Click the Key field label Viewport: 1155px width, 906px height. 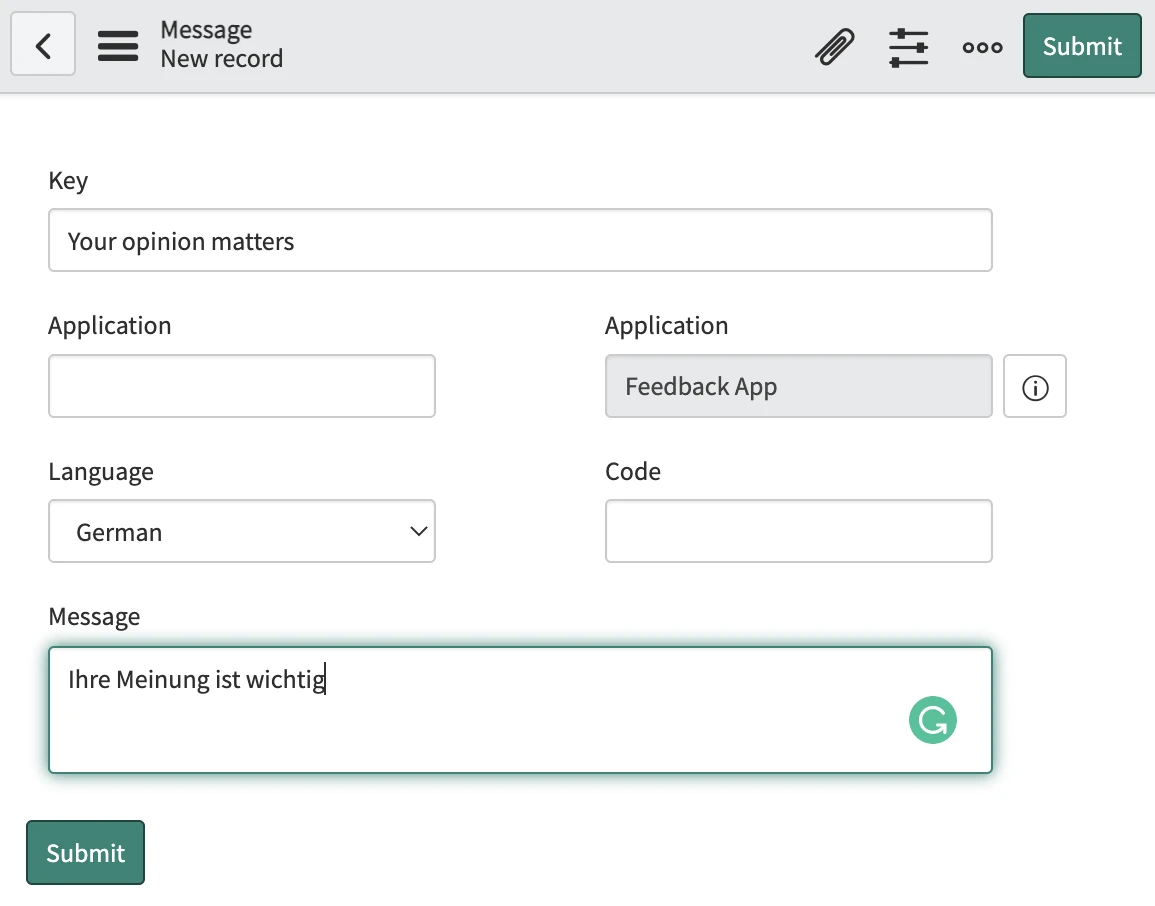click(x=68, y=181)
